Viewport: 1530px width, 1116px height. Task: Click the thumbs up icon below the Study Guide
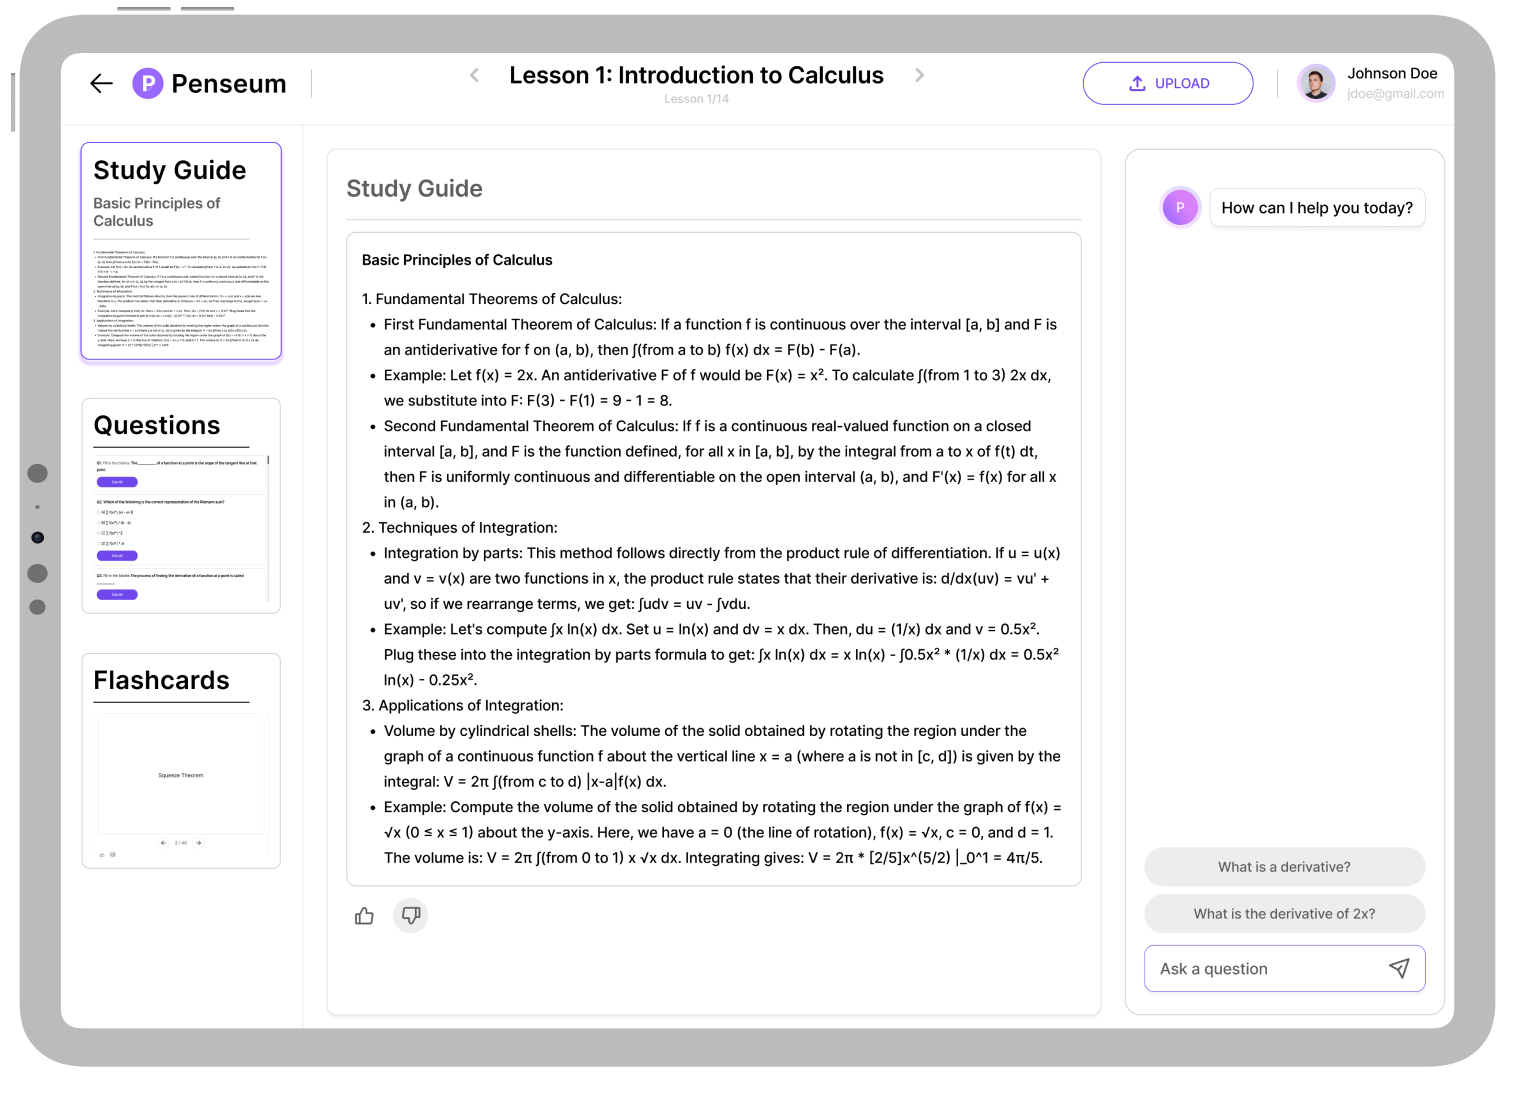click(x=363, y=915)
